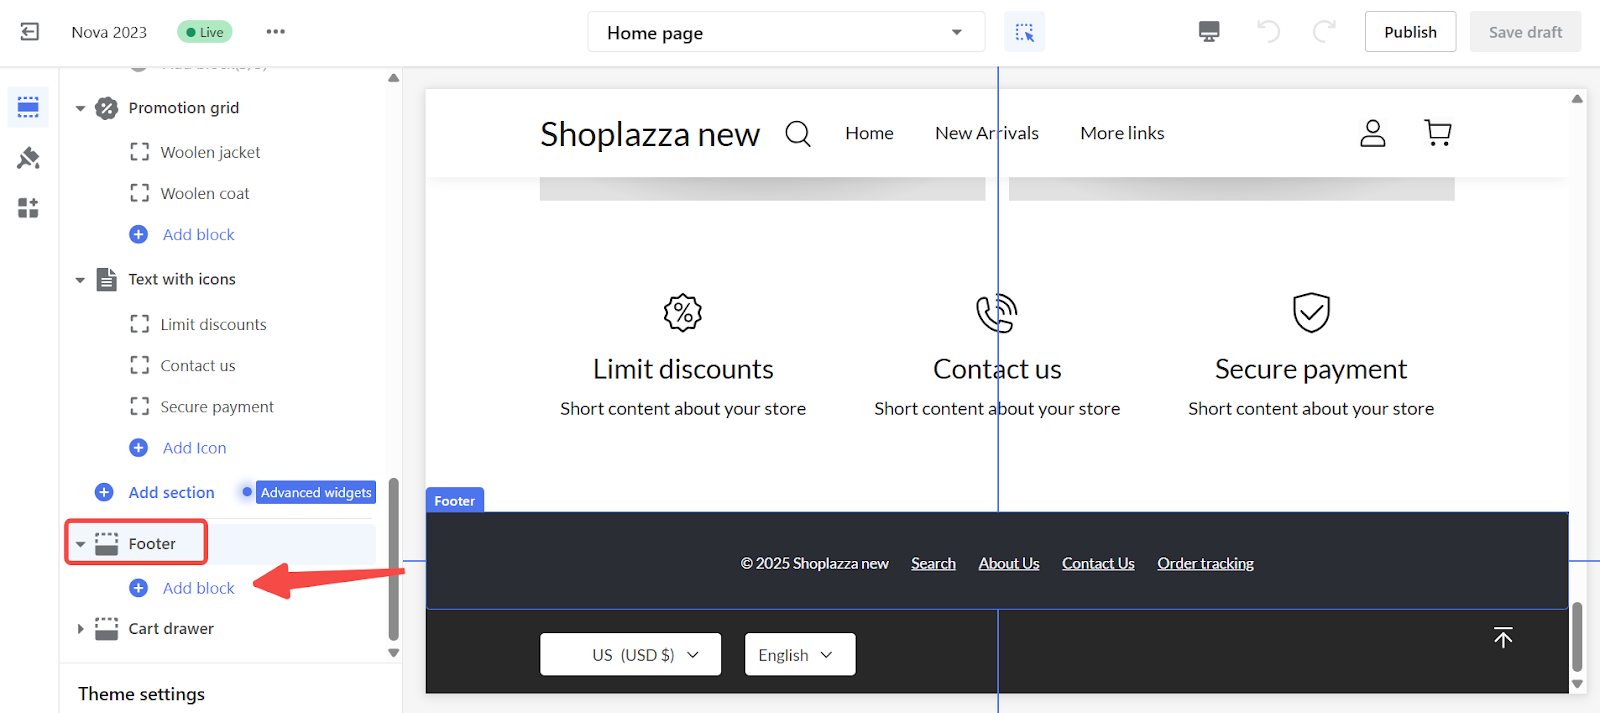Collapse the Text with icons section

tap(80, 280)
